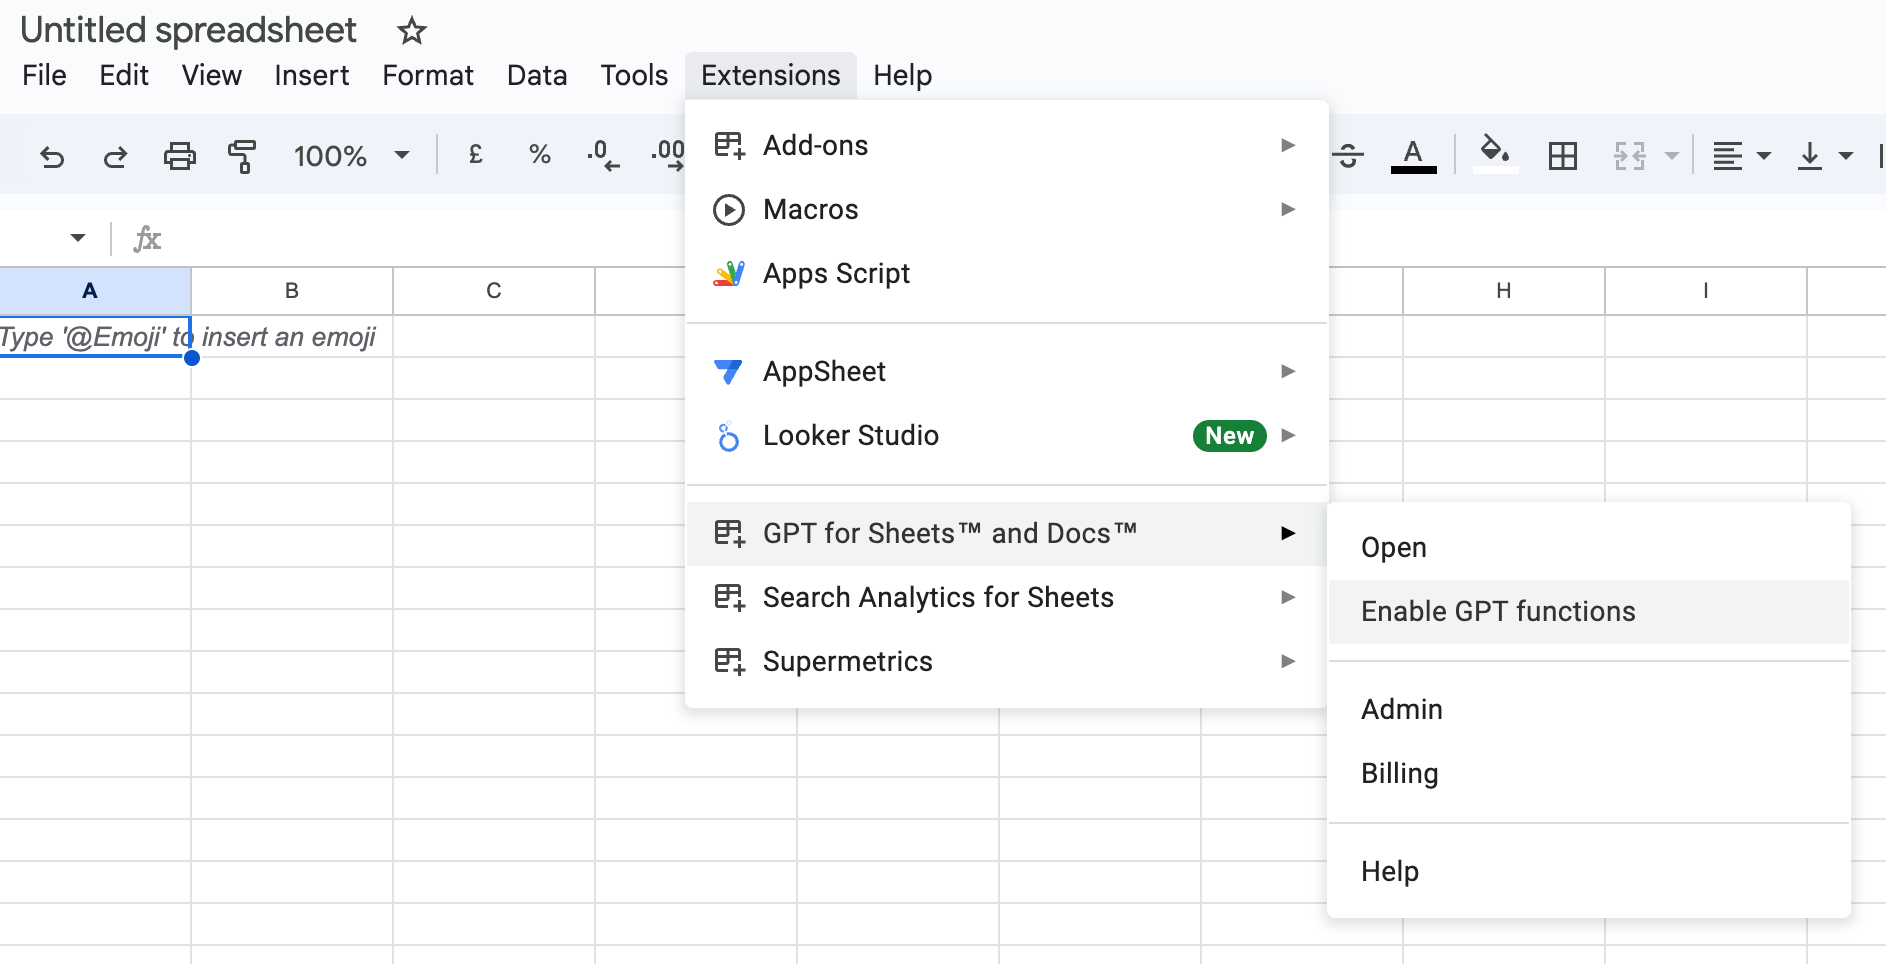Click the undo arrow icon
This screenshot has height=964, width=1886.
tap(52, 156)
